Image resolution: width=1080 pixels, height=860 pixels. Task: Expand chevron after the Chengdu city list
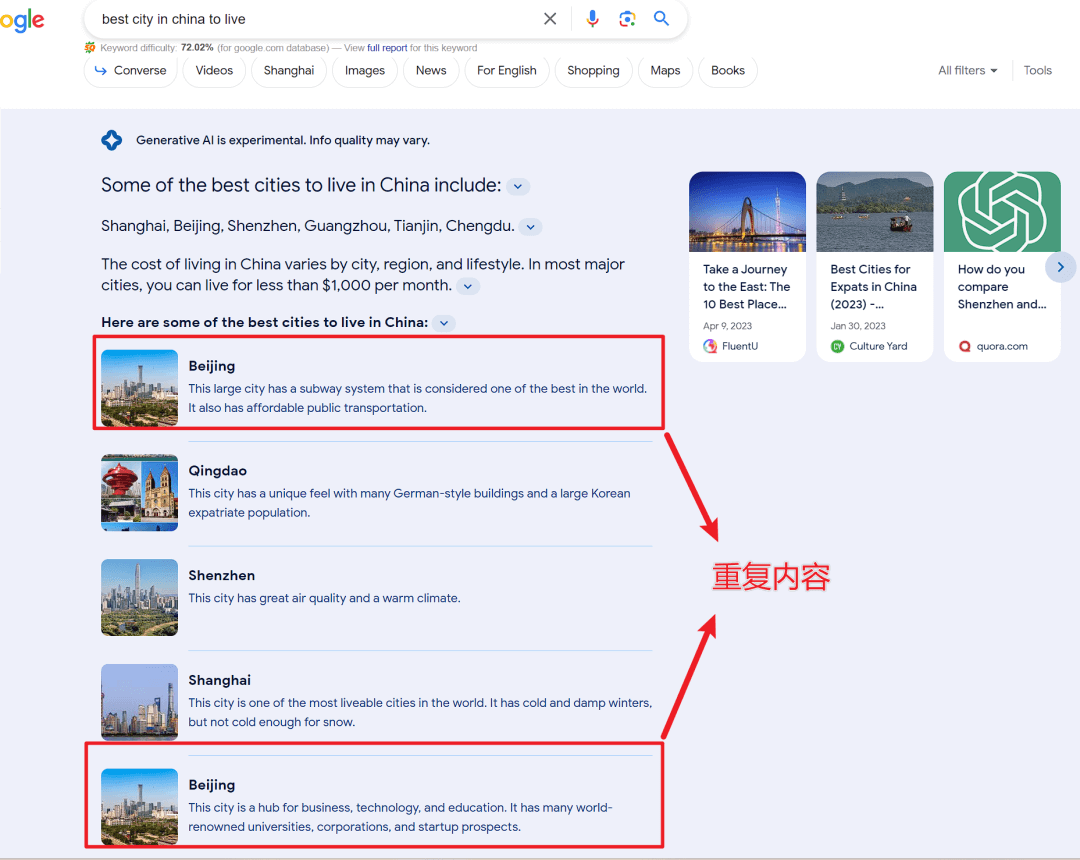tap(530, 227)
